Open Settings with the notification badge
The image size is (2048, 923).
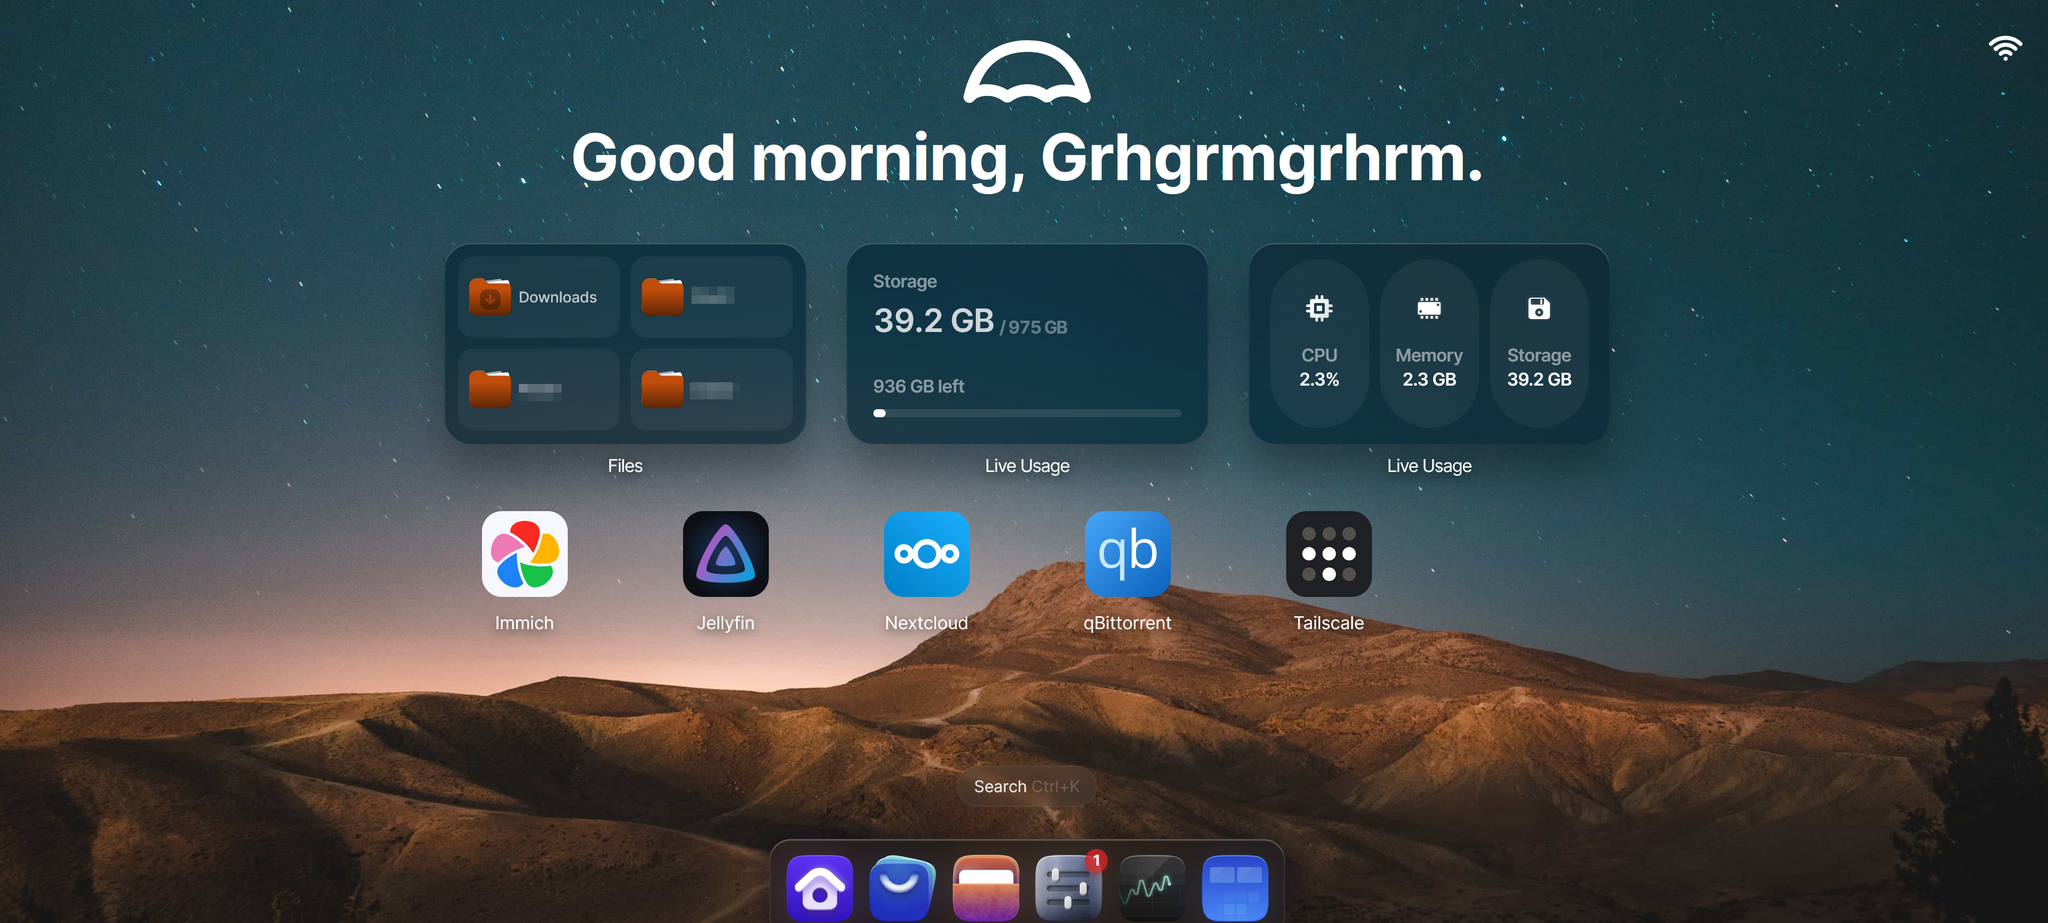1069,888
